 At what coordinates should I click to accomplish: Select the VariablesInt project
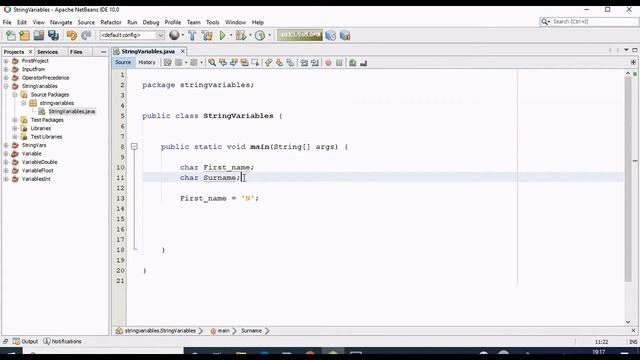point(36,179)
